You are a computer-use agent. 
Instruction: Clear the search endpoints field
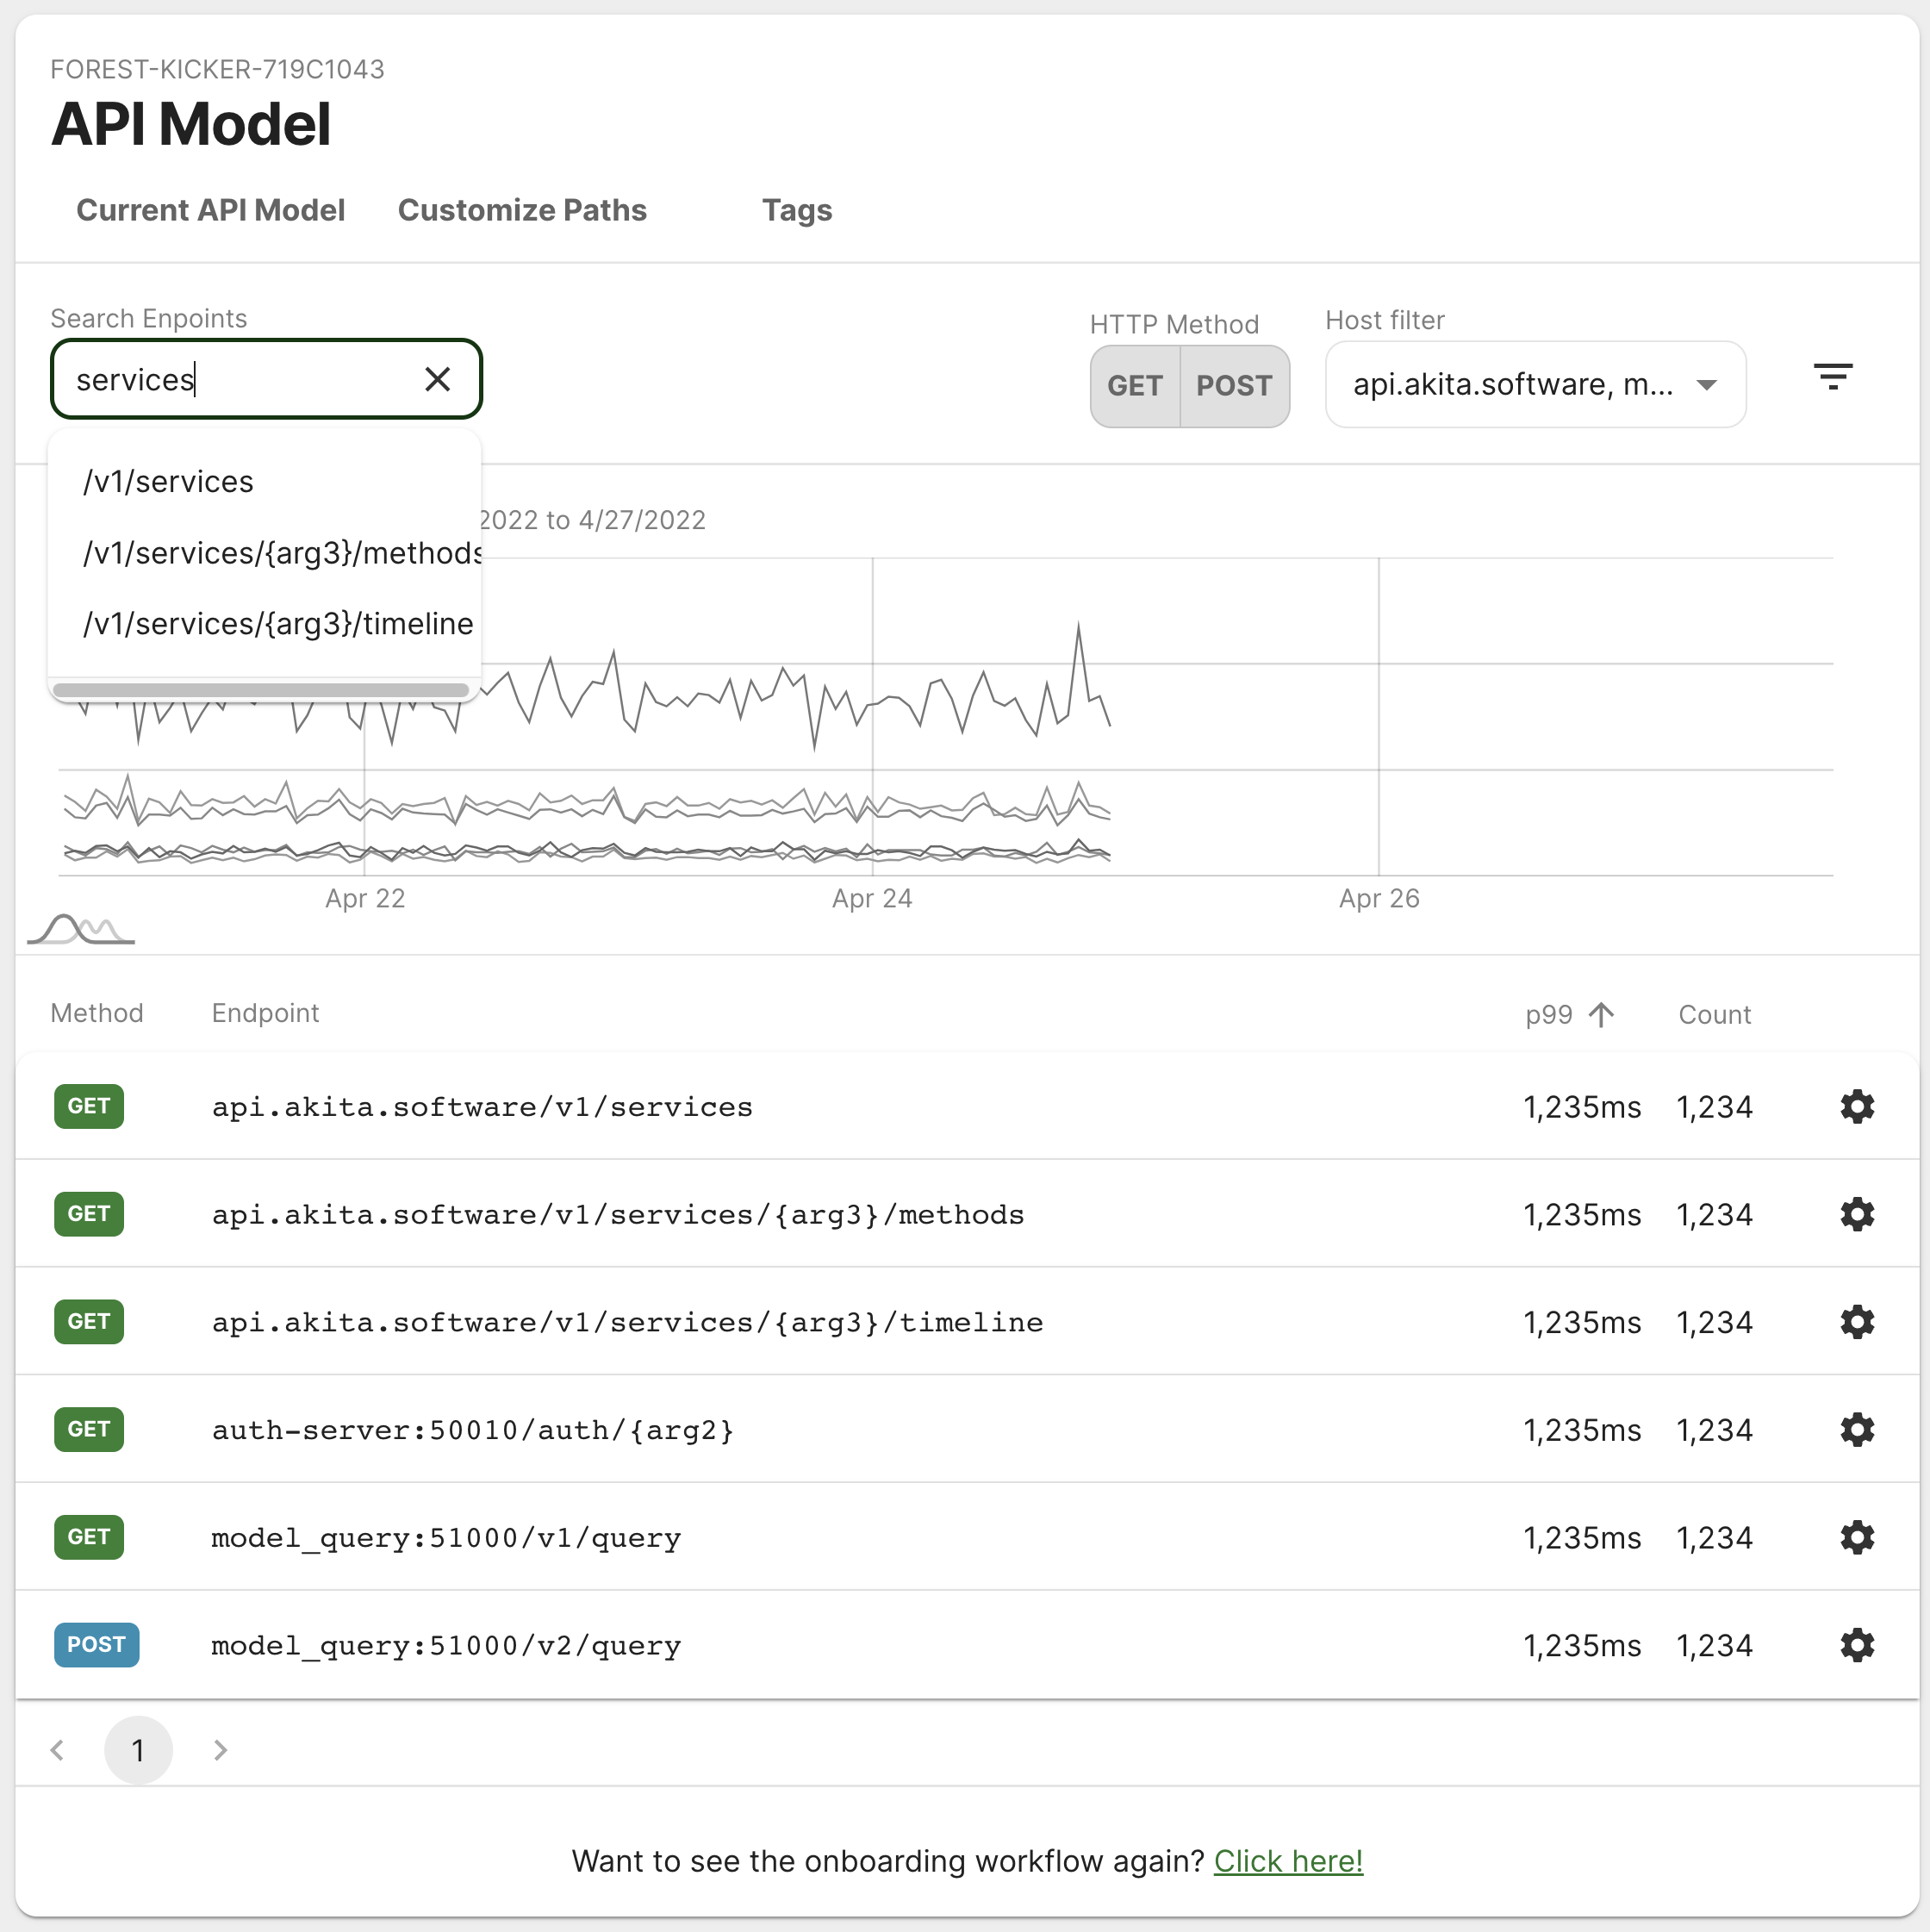pos(437,379)
